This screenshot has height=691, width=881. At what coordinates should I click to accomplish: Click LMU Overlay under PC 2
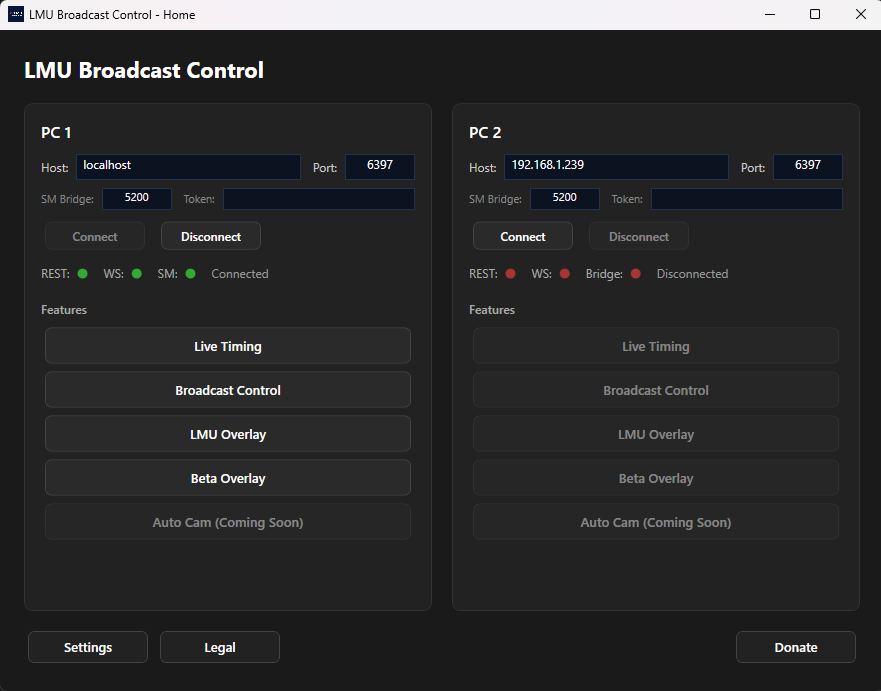[656, 434]
